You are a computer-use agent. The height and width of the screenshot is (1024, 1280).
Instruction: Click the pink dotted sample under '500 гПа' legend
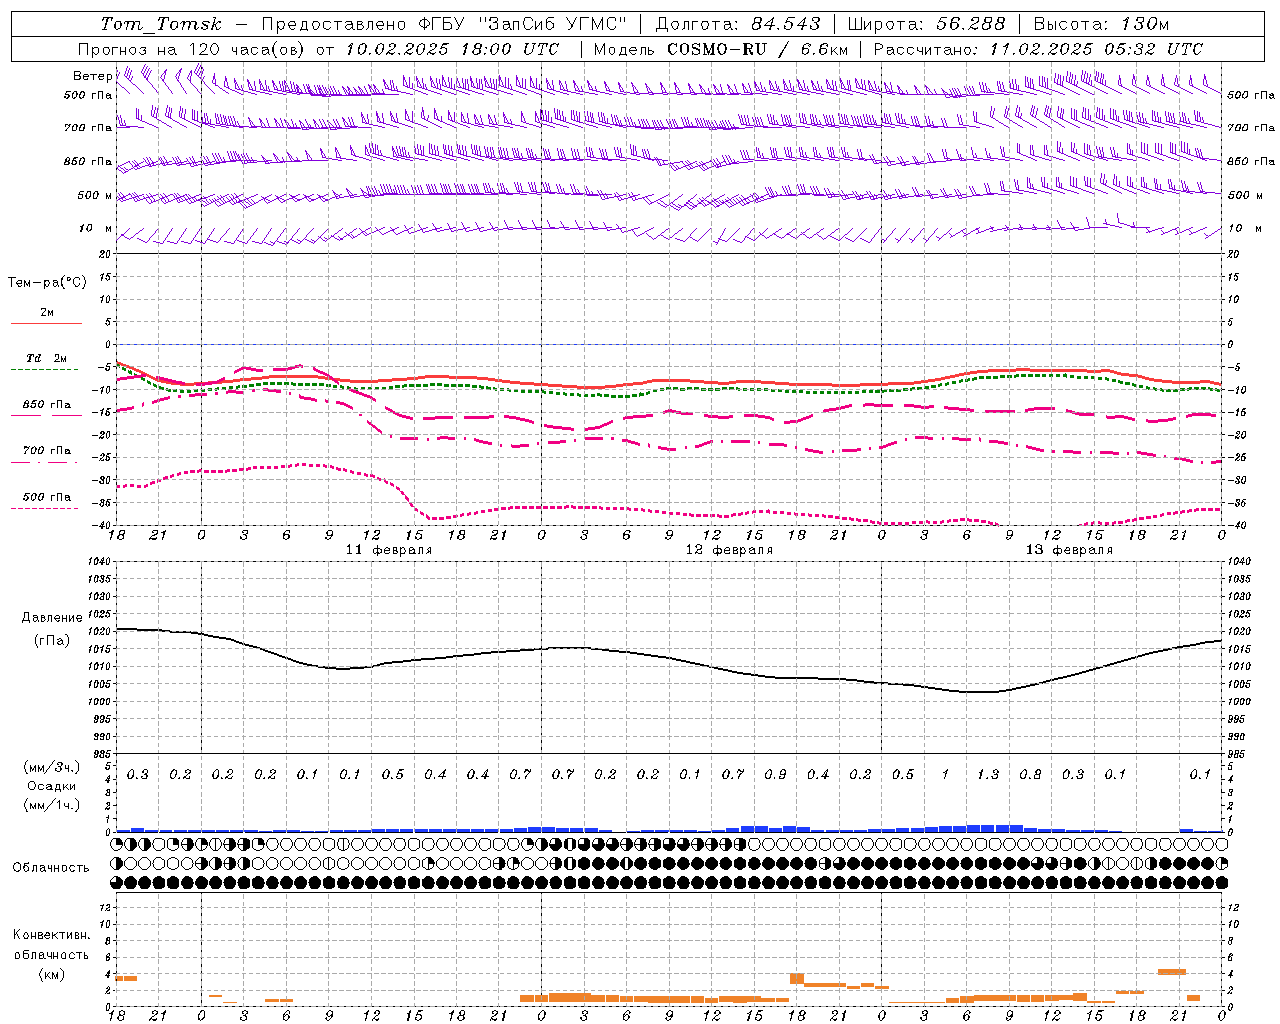click(x=45, y=508)
